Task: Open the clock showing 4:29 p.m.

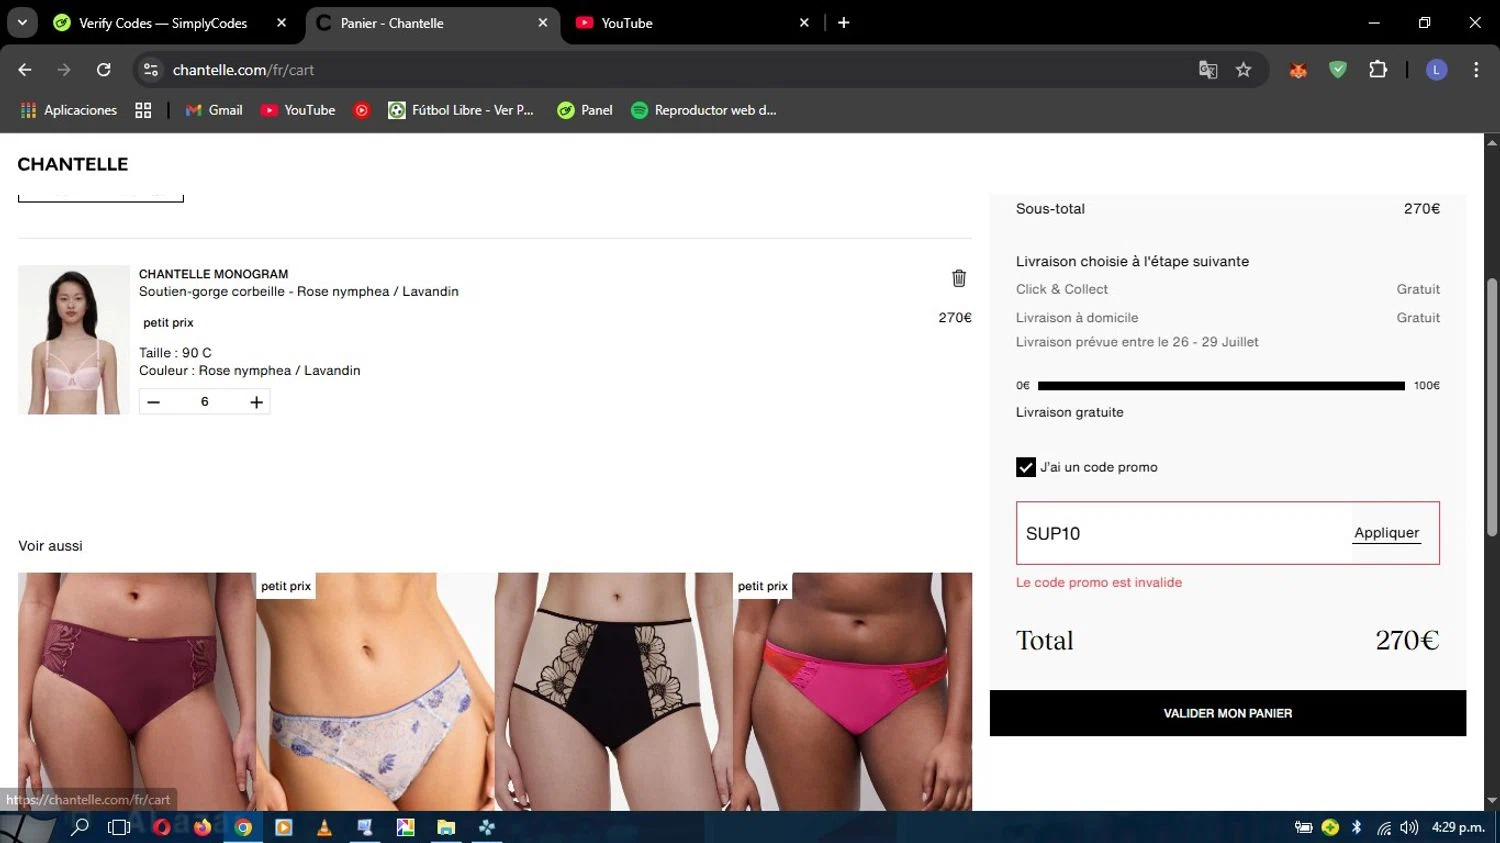Action: tap(1458, 827)
